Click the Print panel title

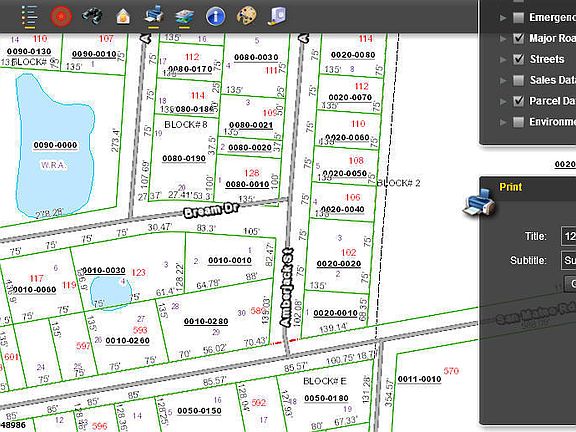pos(511,187)
